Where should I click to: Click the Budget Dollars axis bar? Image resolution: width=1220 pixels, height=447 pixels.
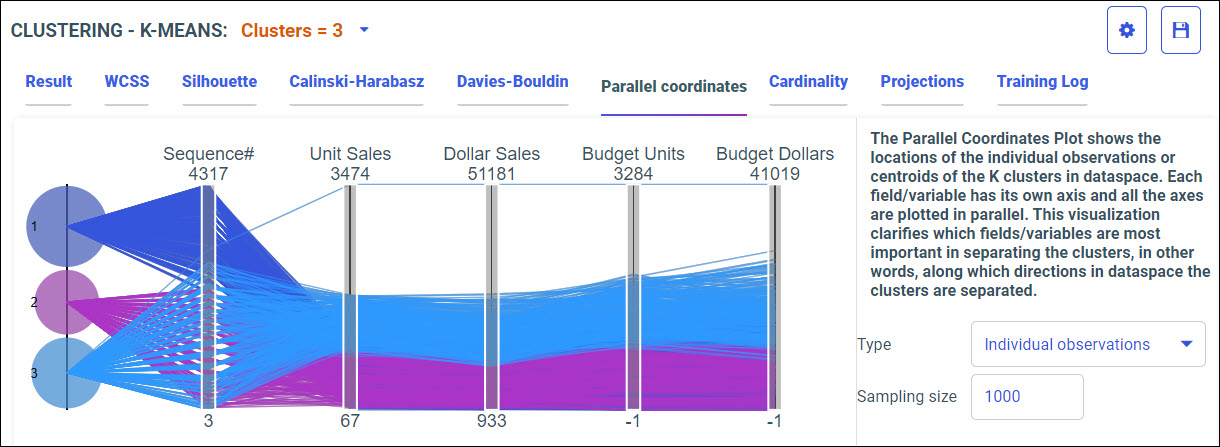tap(775, 296)
